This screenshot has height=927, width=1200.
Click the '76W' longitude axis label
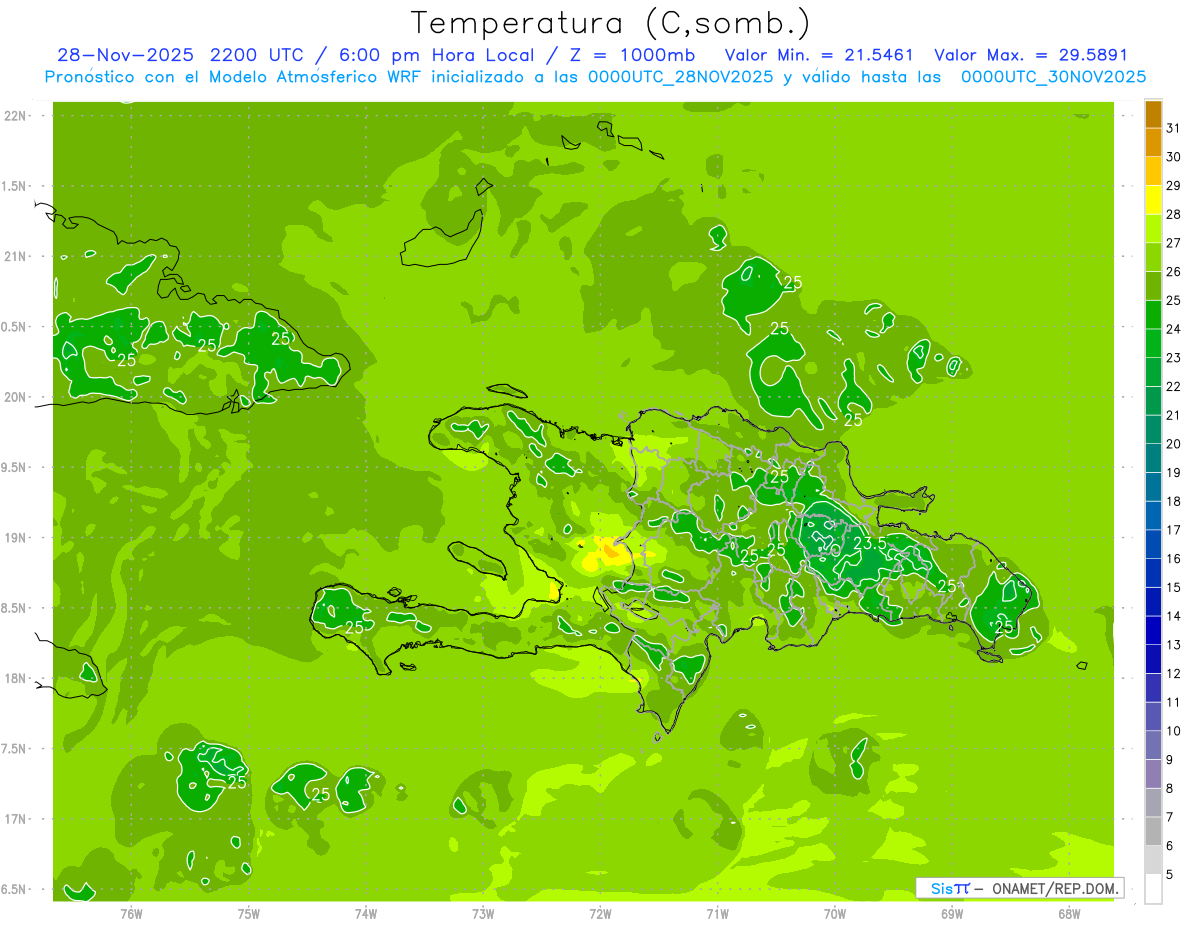[131, 914]
